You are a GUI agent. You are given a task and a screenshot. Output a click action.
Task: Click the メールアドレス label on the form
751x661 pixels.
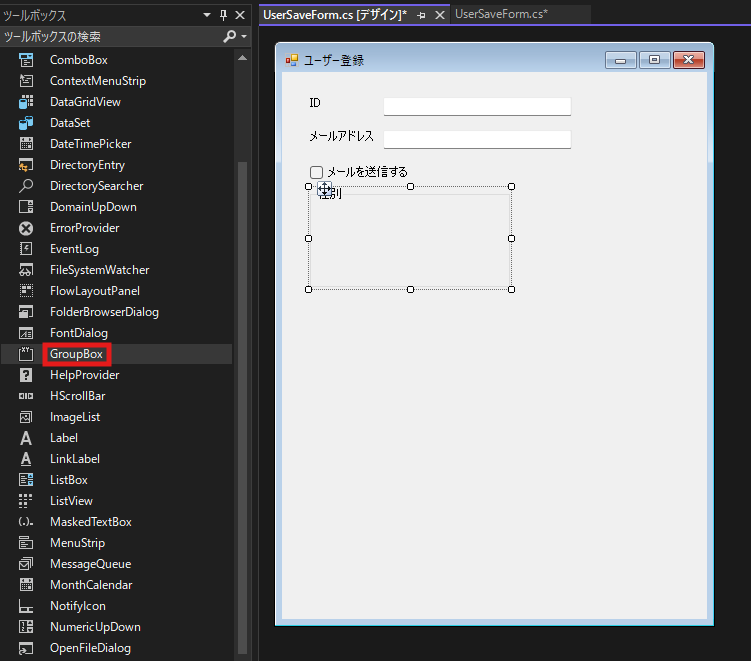[x=341, y=137]
